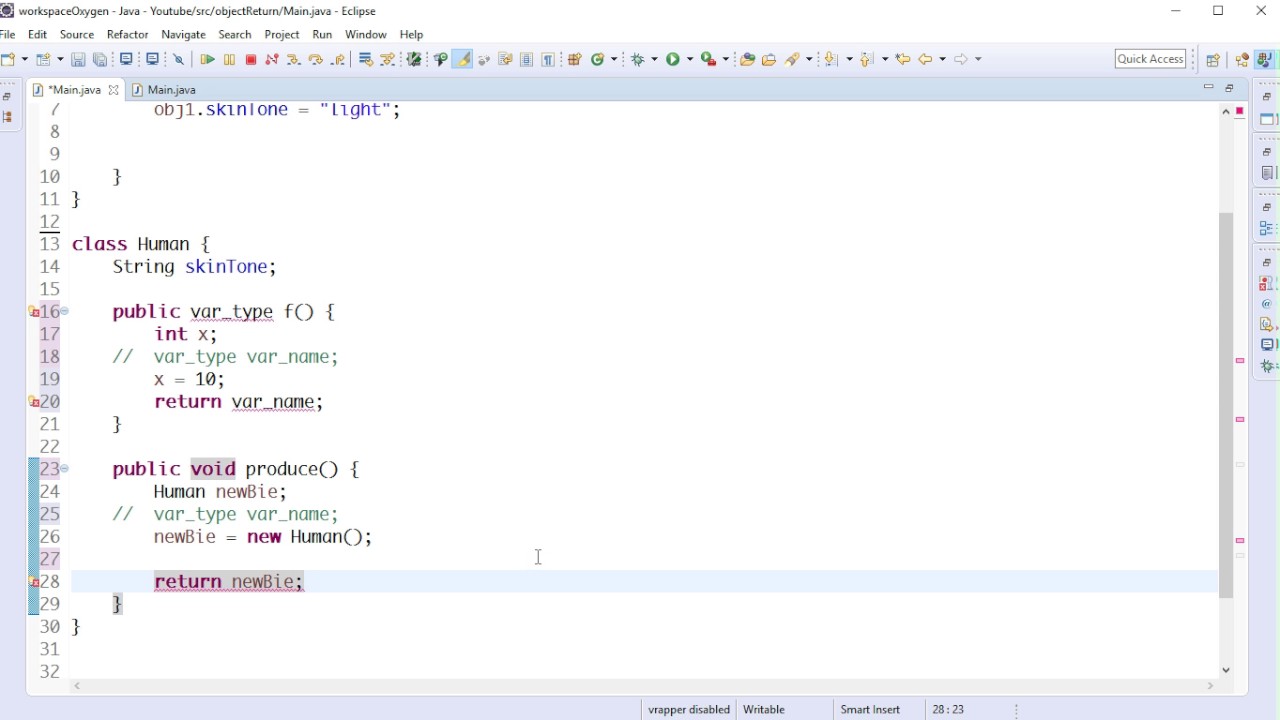The width and height of the screenshot is (1280, 720).
Task: Minimize the editor area
Action: point(1208,88)
